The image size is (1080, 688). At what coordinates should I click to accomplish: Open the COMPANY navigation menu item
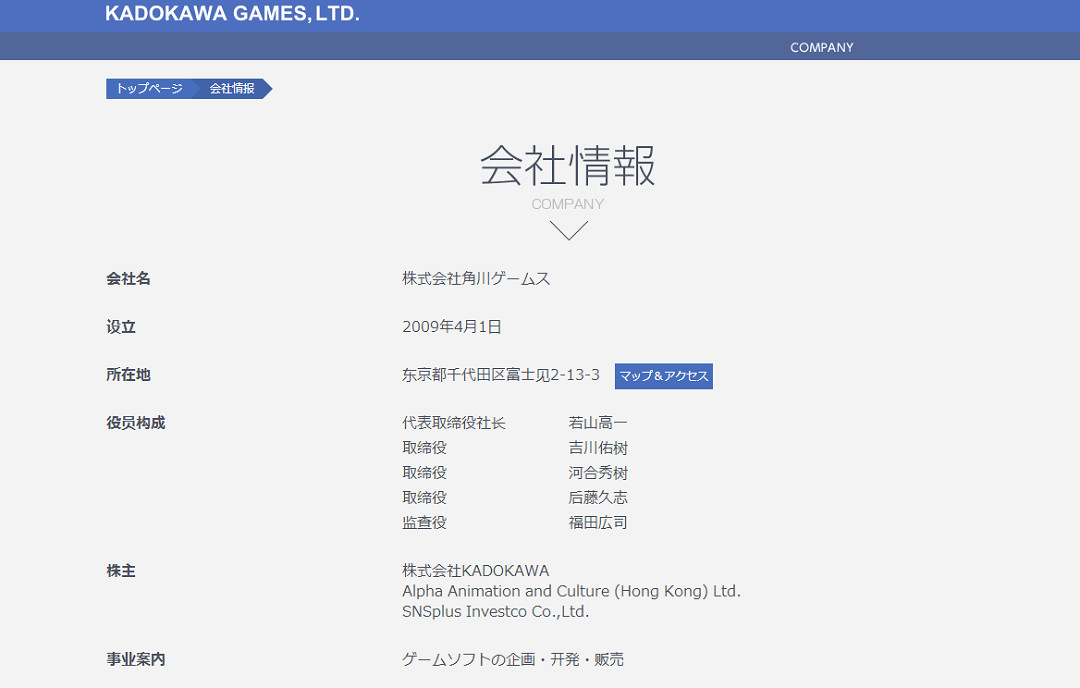[821, 47]
